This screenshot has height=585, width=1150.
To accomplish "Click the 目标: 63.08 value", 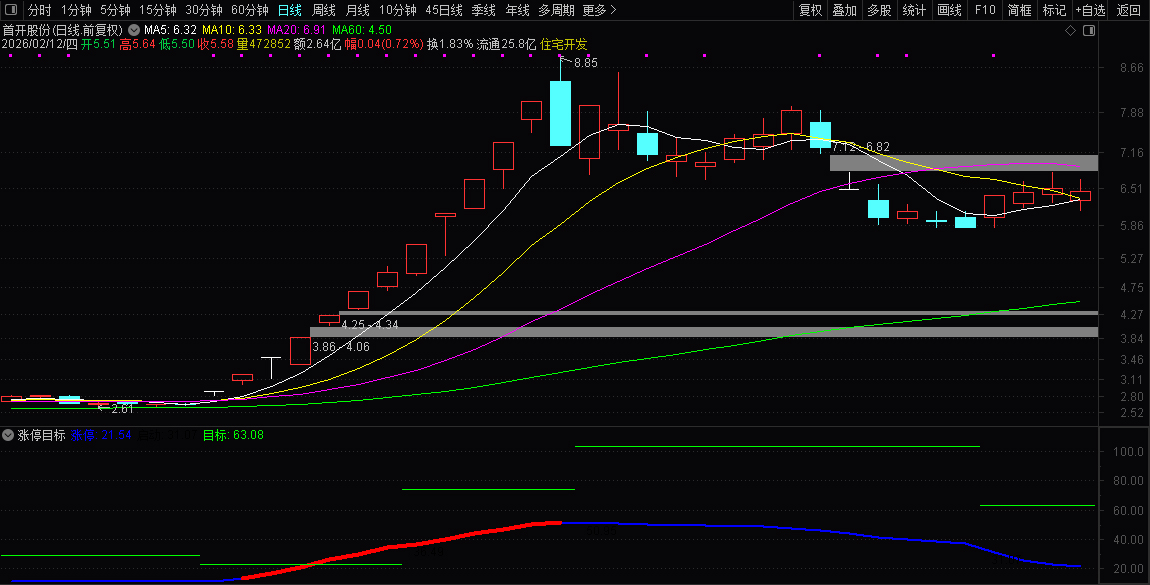I will click(233, 435).
